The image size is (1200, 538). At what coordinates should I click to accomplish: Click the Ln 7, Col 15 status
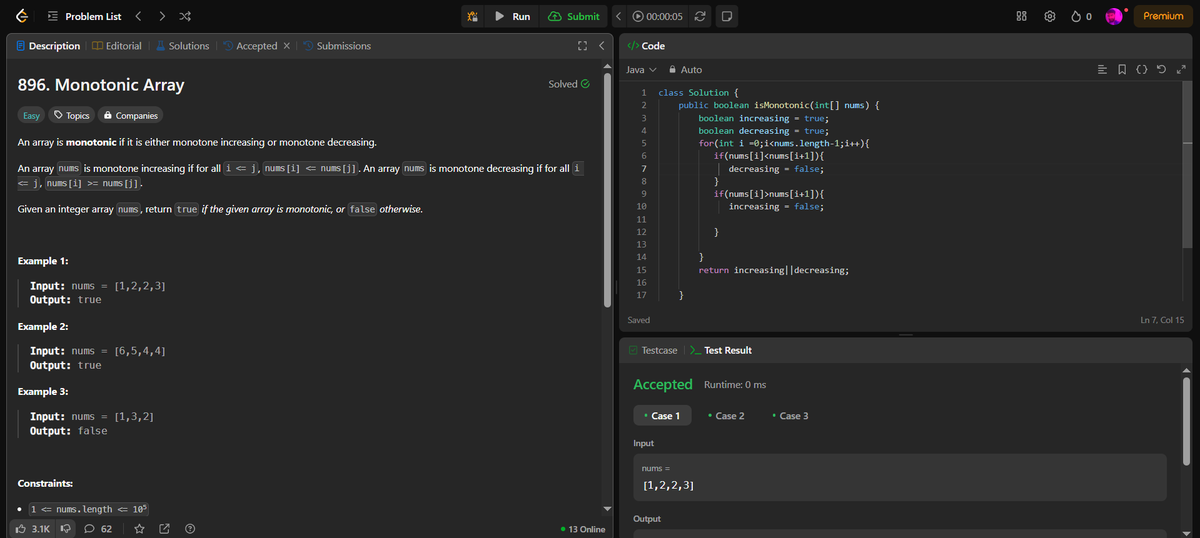coord(1162,320)
